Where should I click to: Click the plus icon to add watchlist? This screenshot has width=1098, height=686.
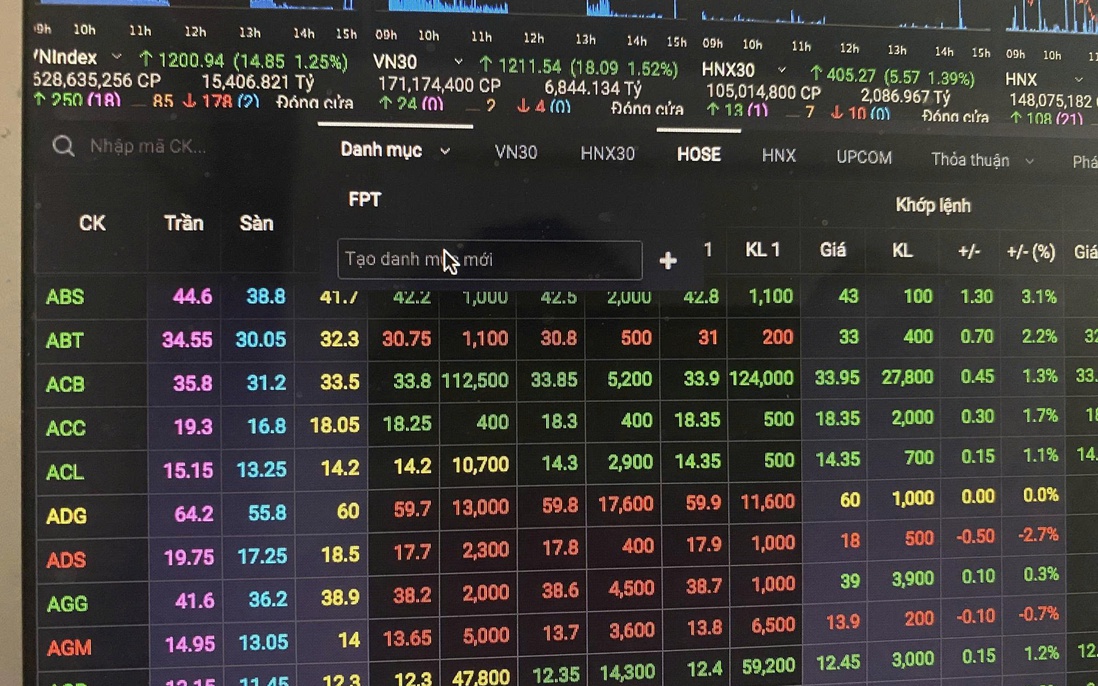(668, 261)
